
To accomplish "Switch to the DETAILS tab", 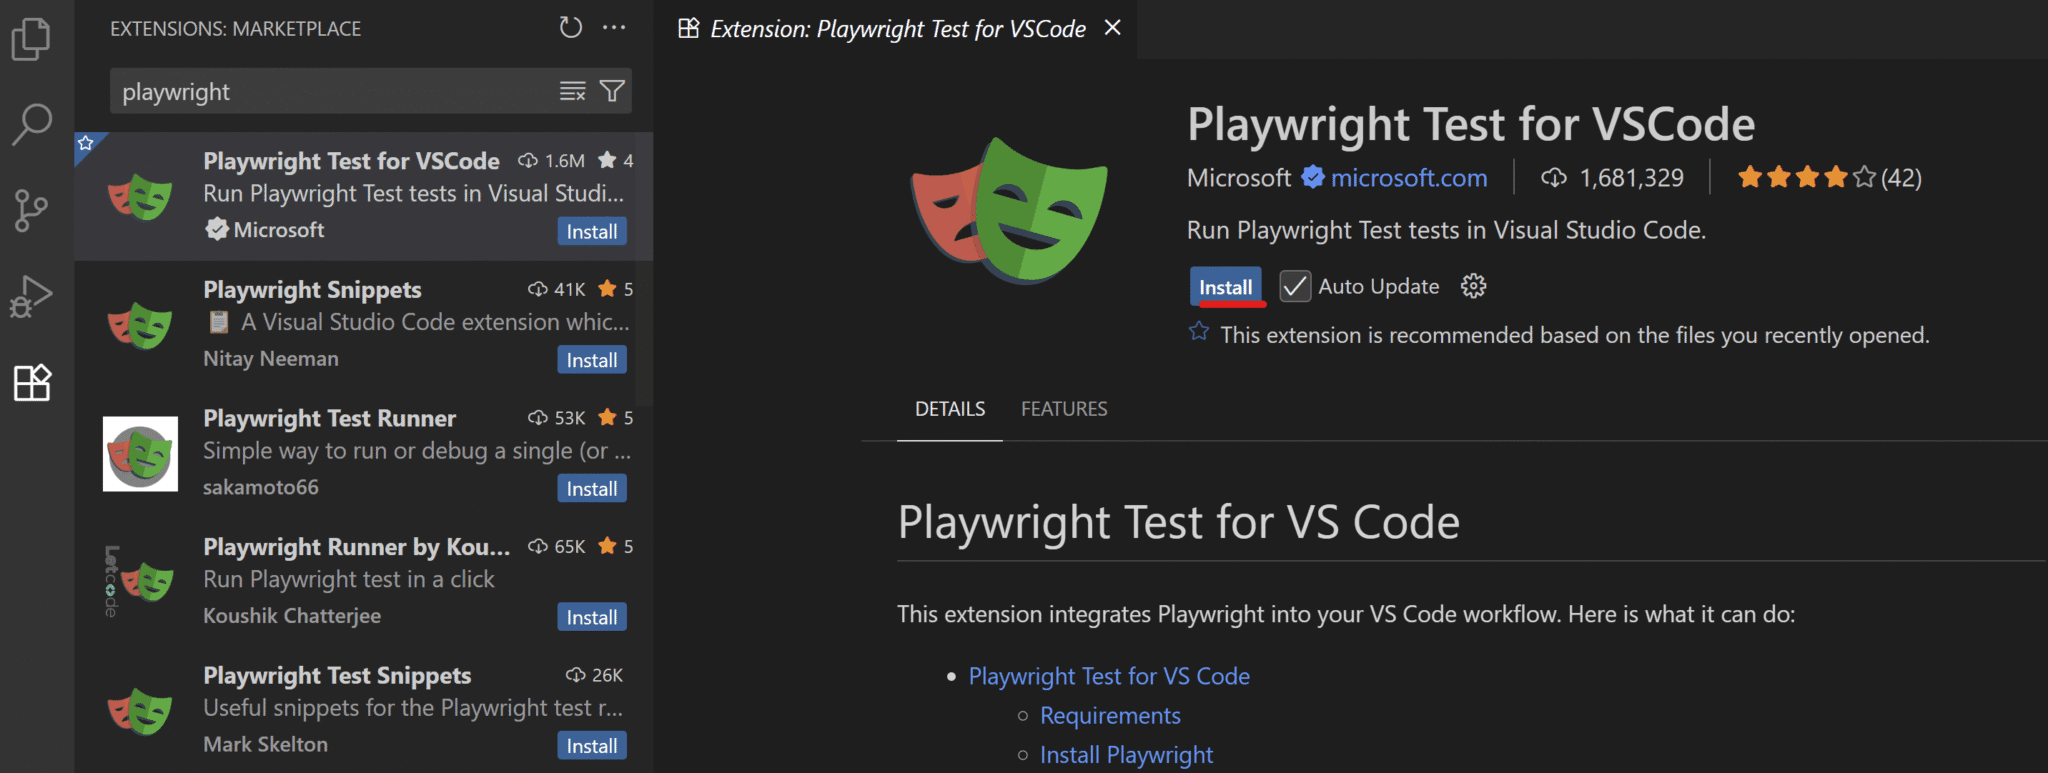I will [x=949, y=408].
